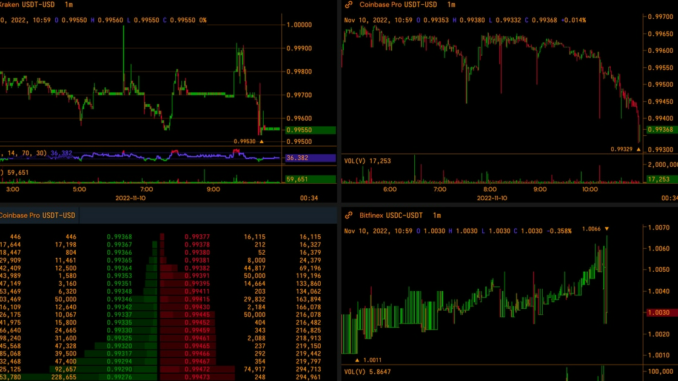678x381 pixels.
Task: Select ask price 0.99395 row
Action: [197, 284]
